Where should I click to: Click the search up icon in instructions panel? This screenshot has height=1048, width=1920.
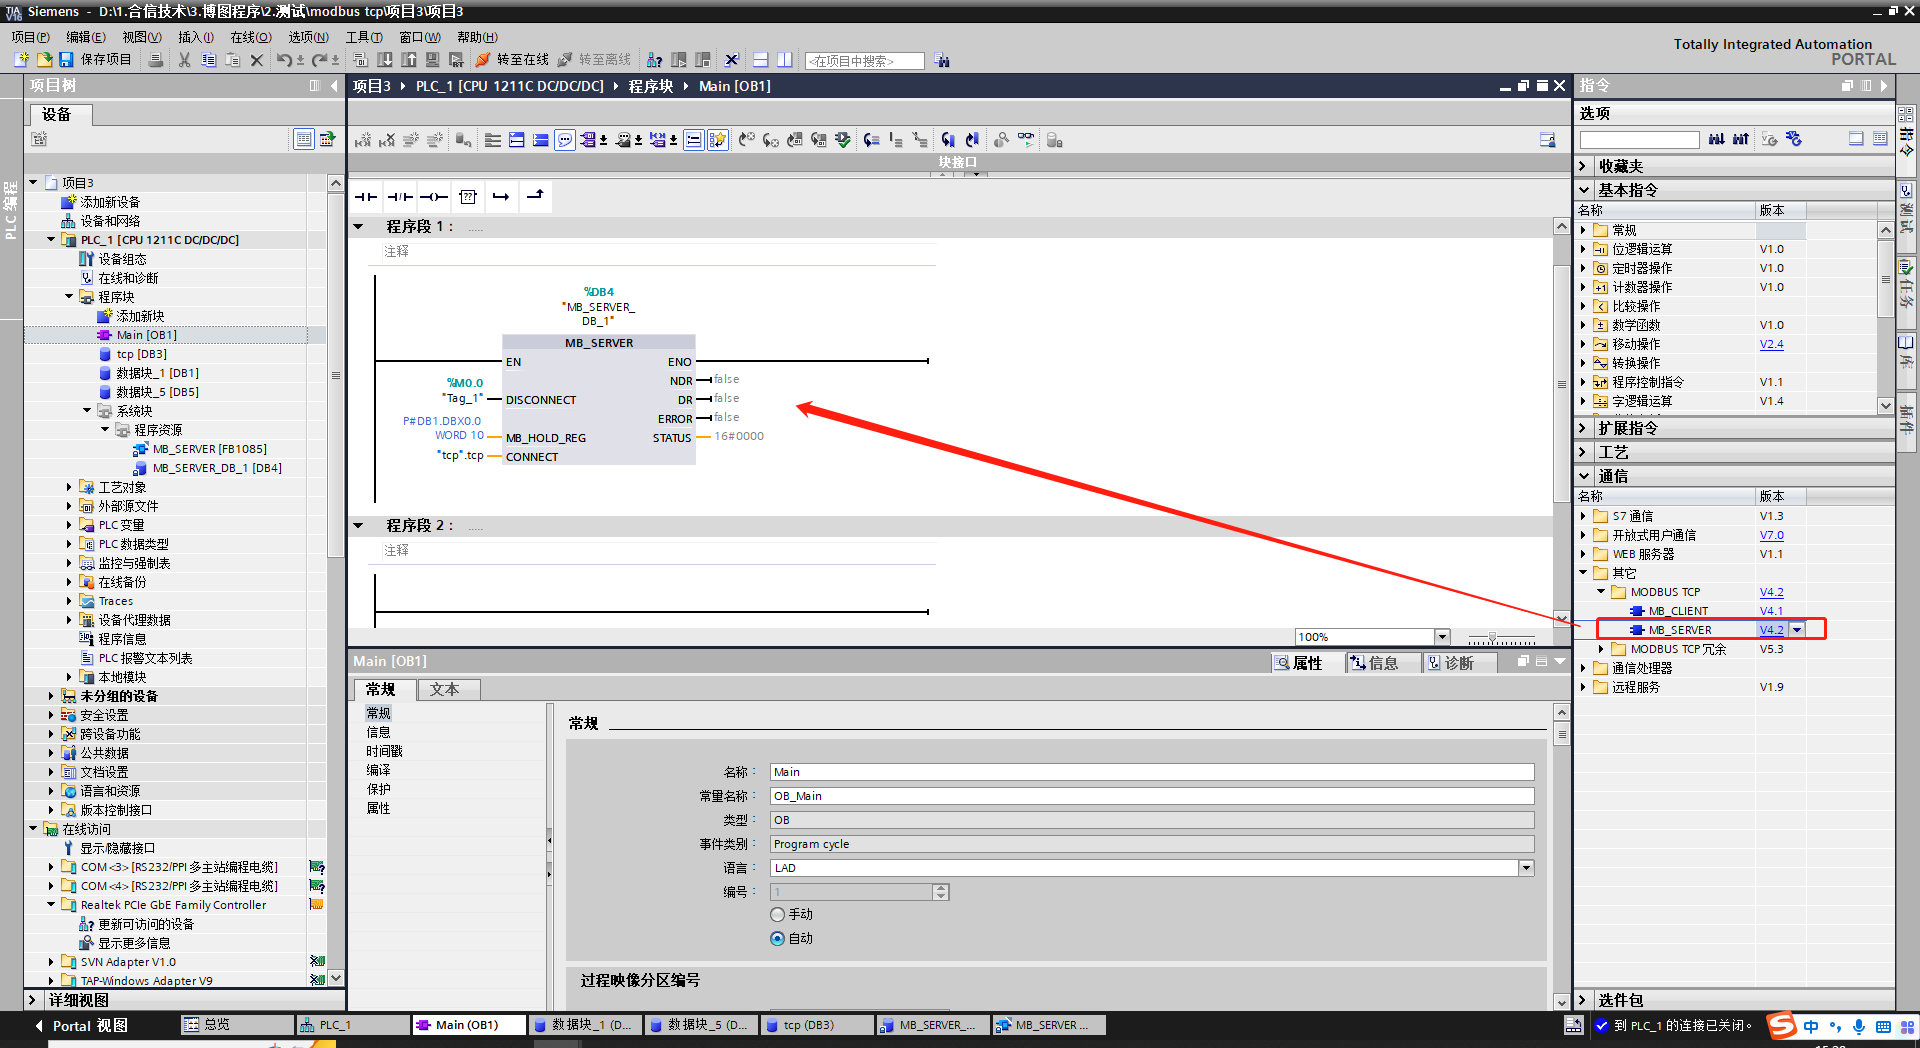click(1741, 139)
